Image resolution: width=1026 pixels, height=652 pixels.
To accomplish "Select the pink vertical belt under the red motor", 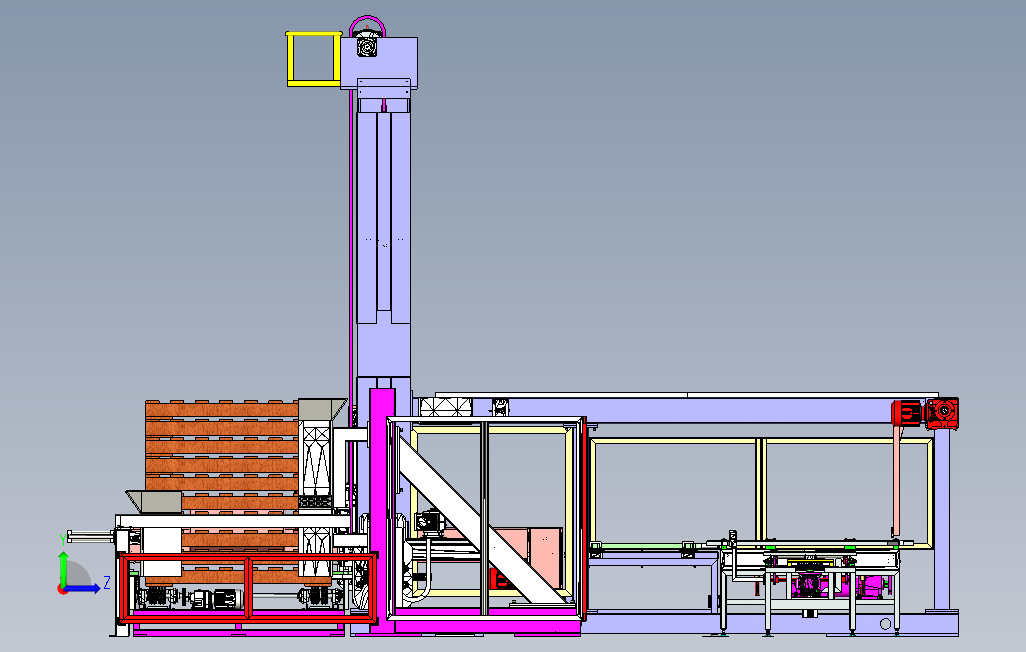I will 896,479.
